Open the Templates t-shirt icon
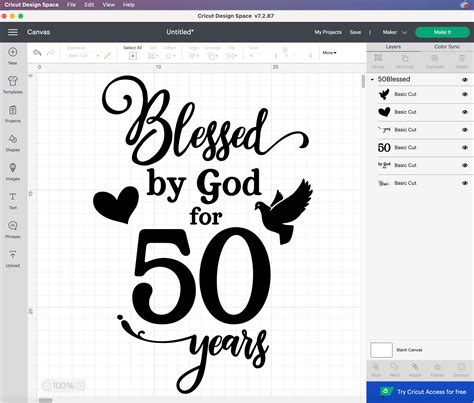The width and height of the screenshot is (474, 403). 13,81
